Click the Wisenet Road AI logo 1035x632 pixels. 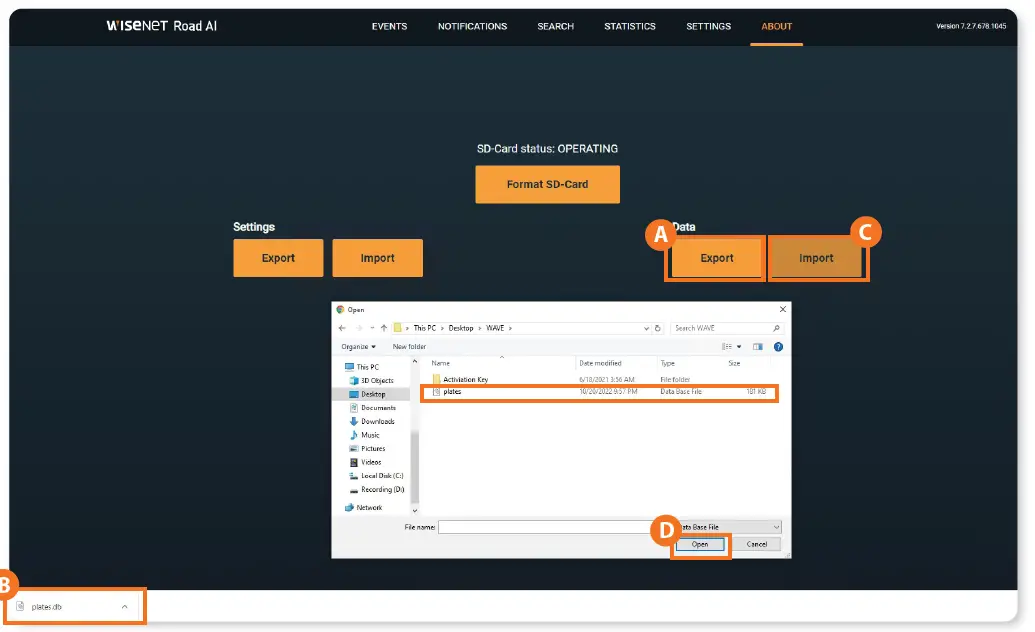(162, 26)
